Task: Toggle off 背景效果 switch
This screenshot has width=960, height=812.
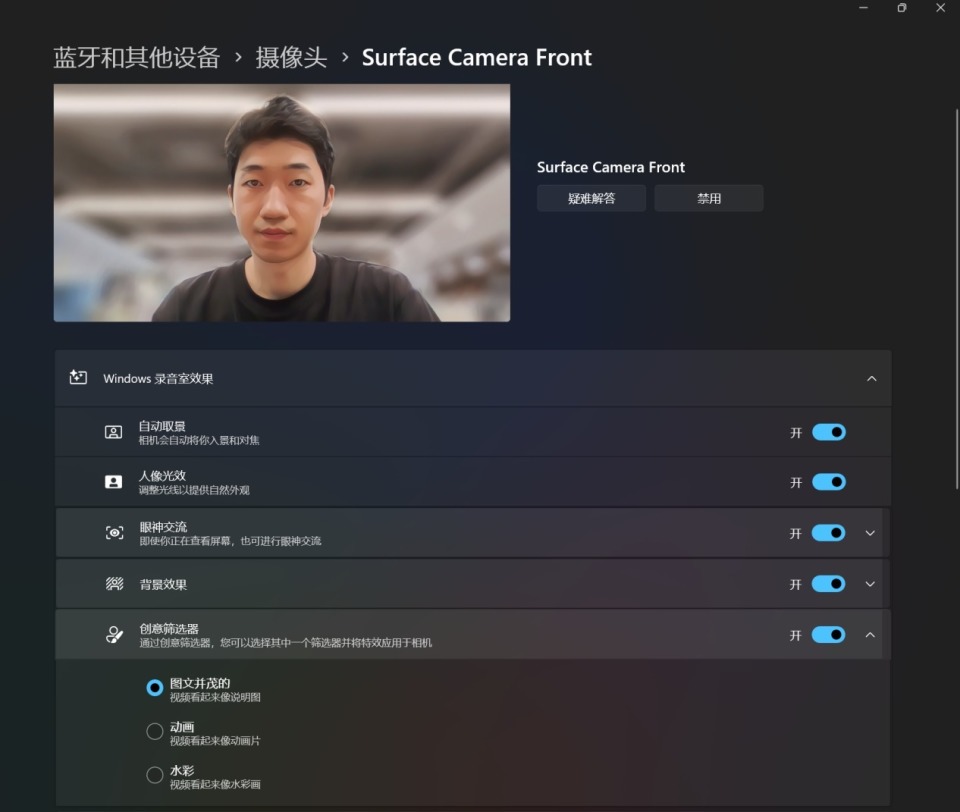Action: click(x=828, y=584)
